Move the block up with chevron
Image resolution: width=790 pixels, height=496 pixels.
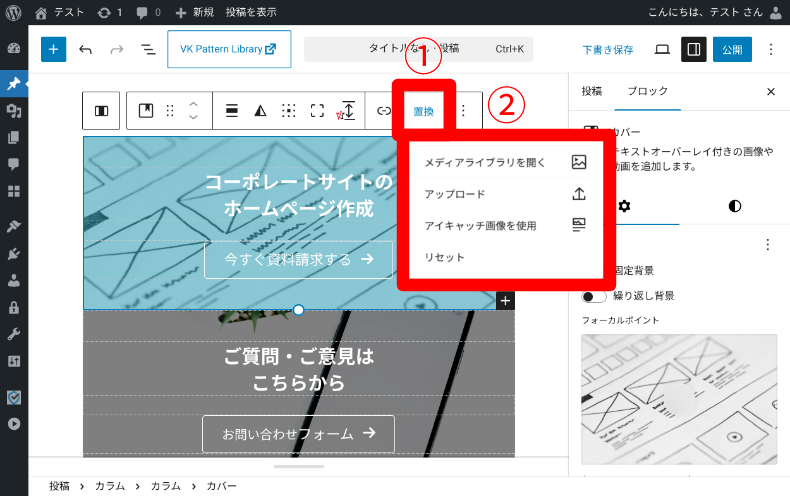point(193,104)
